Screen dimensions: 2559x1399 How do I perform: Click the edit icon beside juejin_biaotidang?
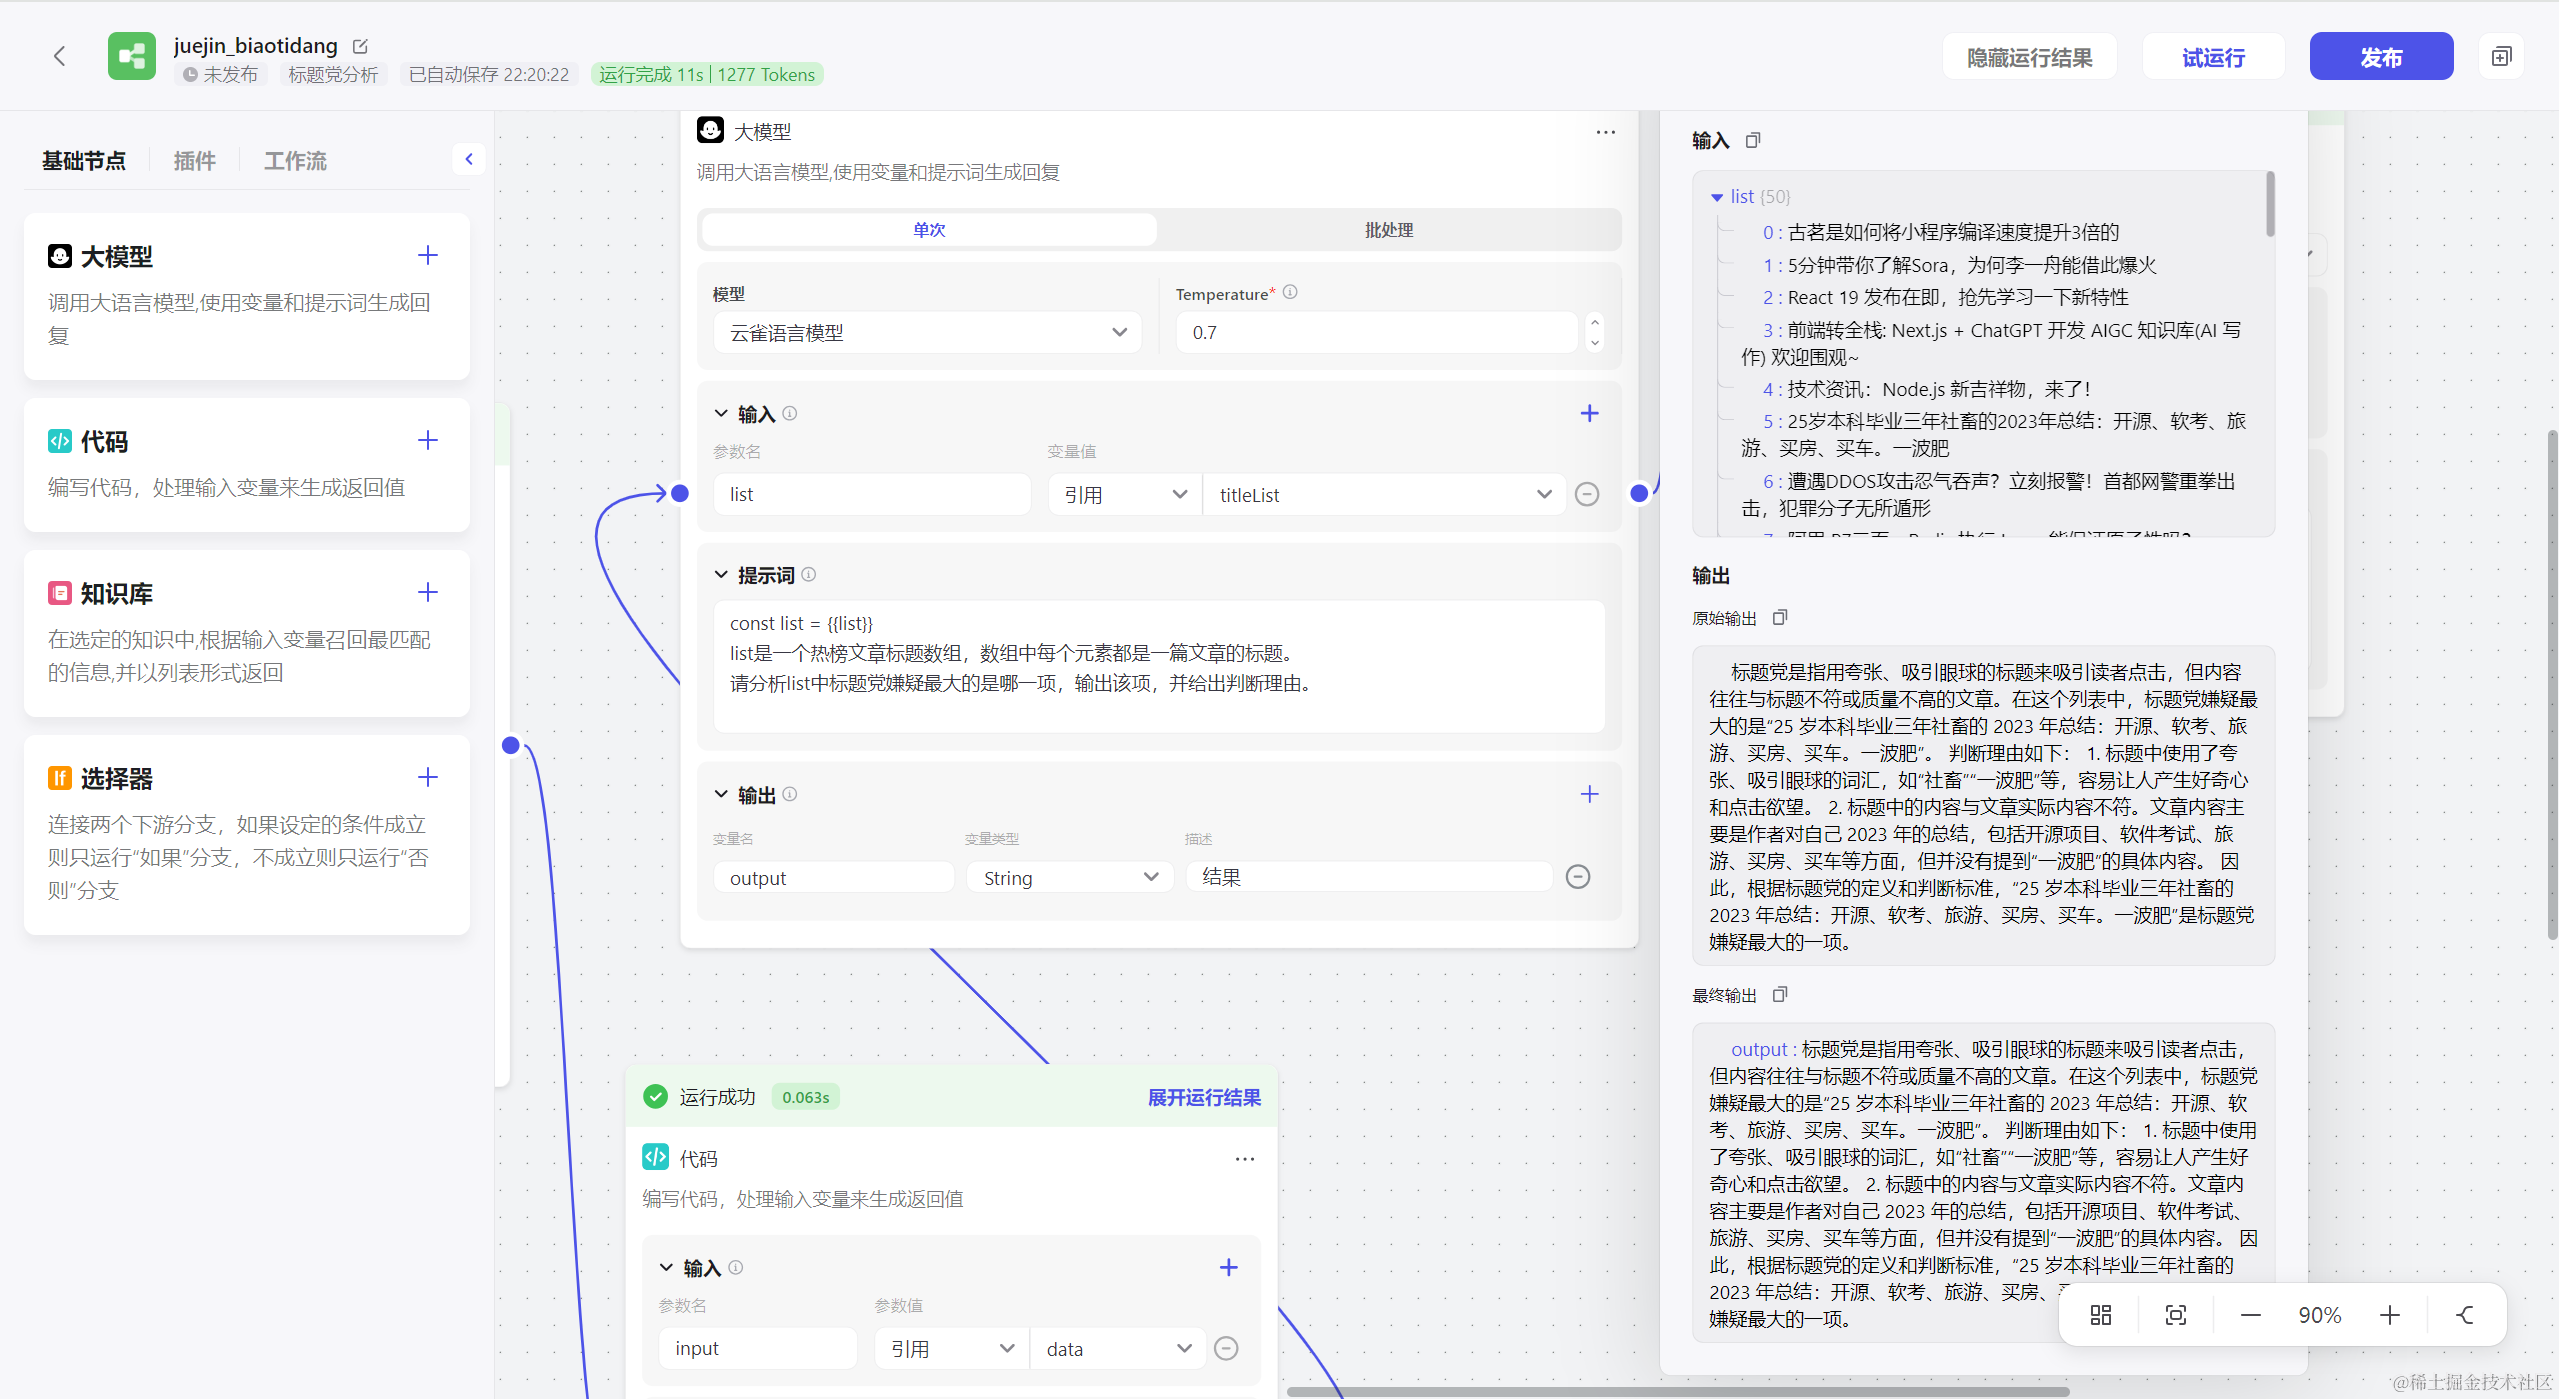pyautogui.click(x=361, y=46)
